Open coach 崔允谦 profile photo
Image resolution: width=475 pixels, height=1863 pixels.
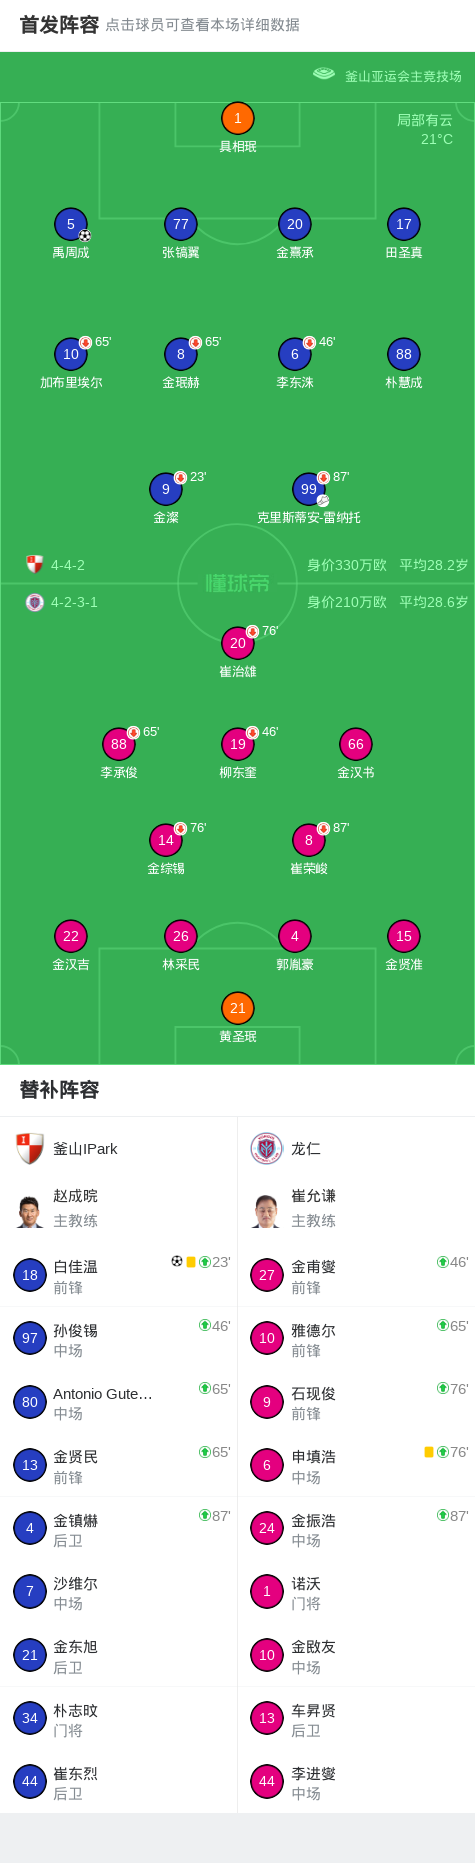pyautogui.click(x=266, y=1210)
